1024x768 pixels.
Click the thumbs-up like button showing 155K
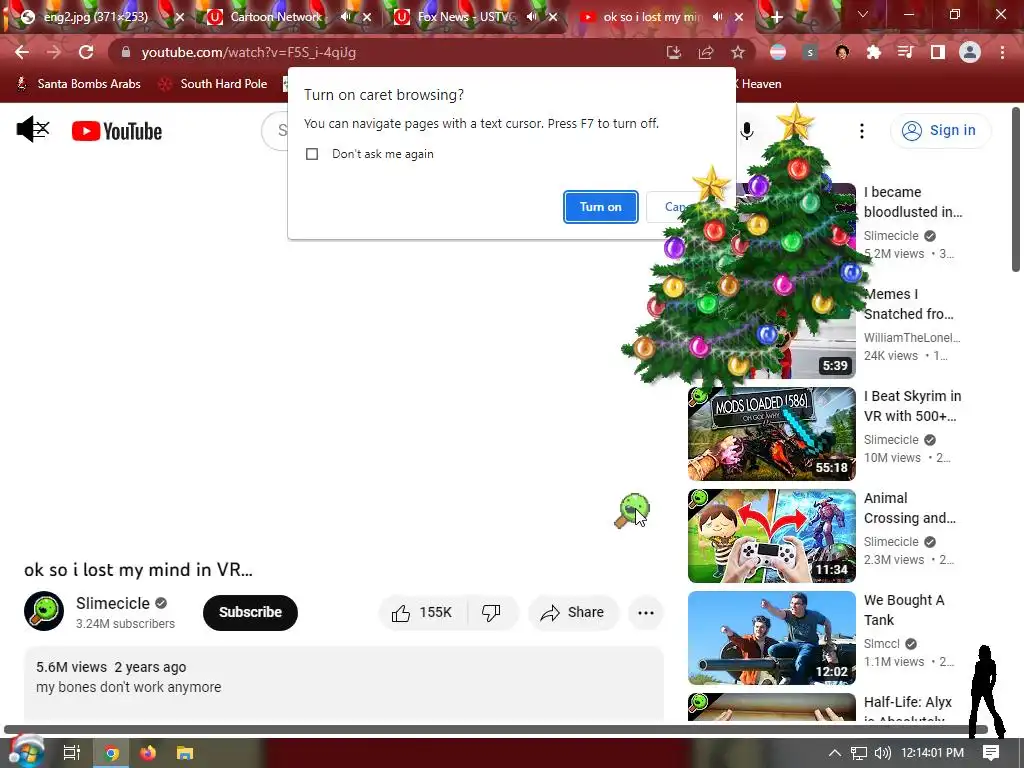pos(422,613)
